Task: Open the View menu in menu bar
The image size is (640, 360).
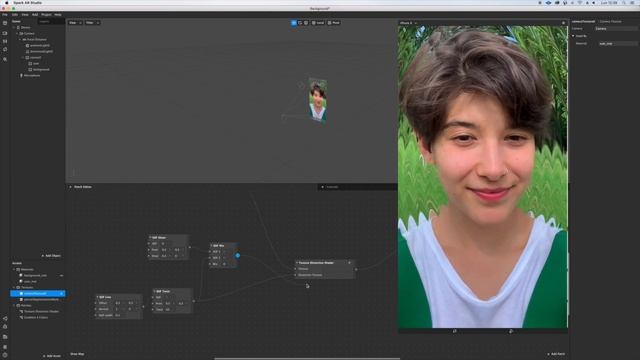Action: (x=25, y=15)
